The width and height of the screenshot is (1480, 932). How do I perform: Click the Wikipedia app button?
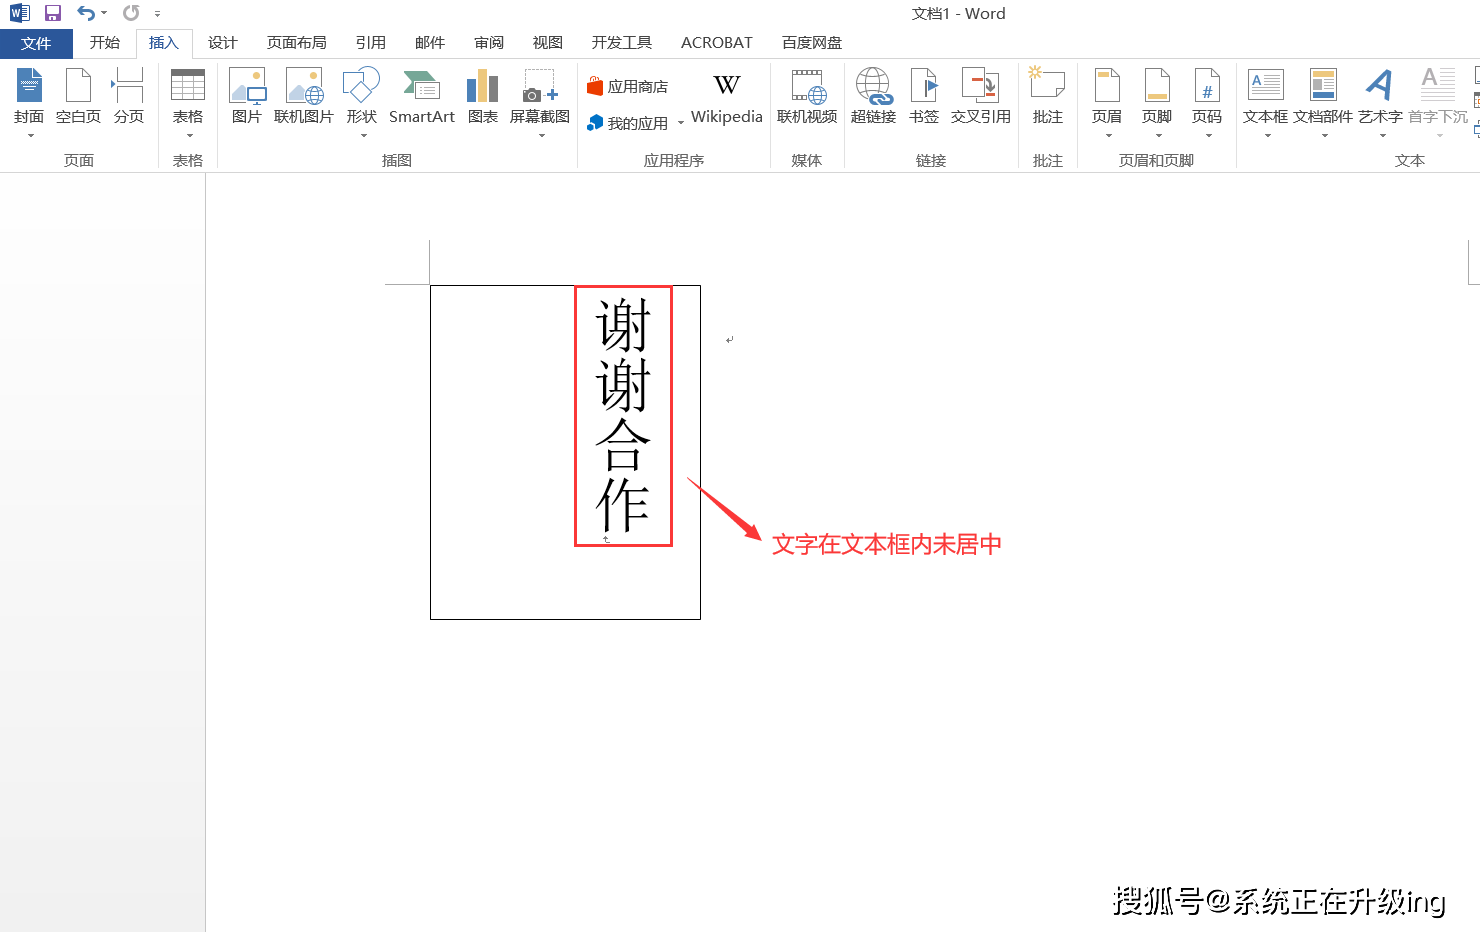(727, 97)
